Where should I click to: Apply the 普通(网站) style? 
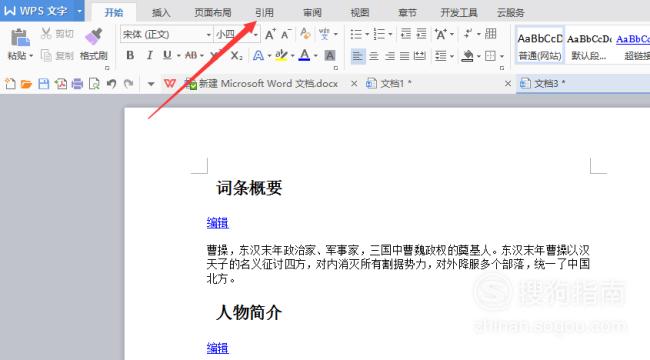[x=540, y=45]
